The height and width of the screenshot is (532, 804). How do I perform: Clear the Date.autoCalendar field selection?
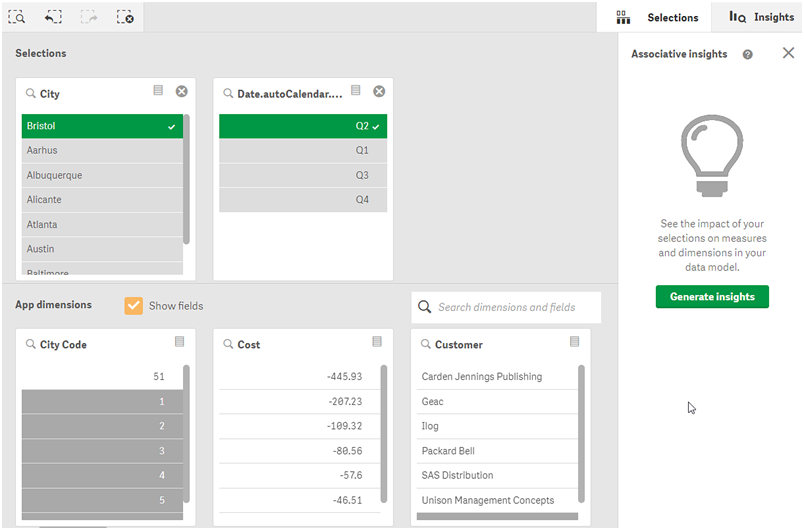[x=379, y=92]
